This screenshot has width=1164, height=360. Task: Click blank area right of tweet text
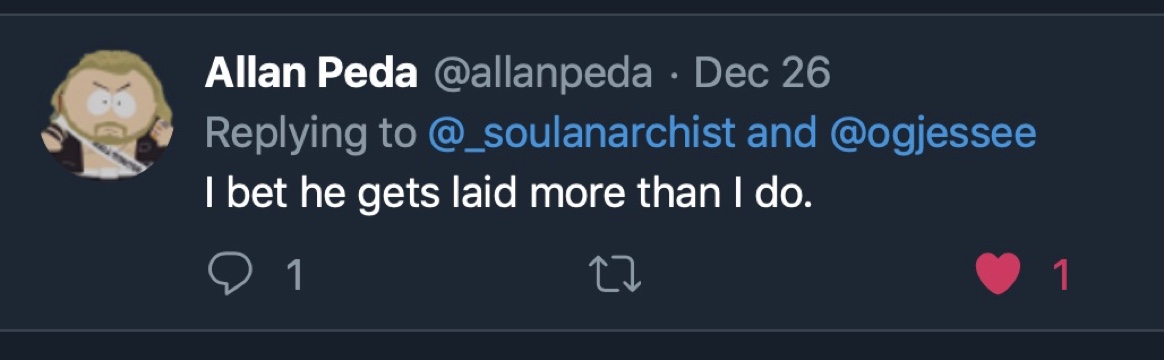[x=965, y=194]
